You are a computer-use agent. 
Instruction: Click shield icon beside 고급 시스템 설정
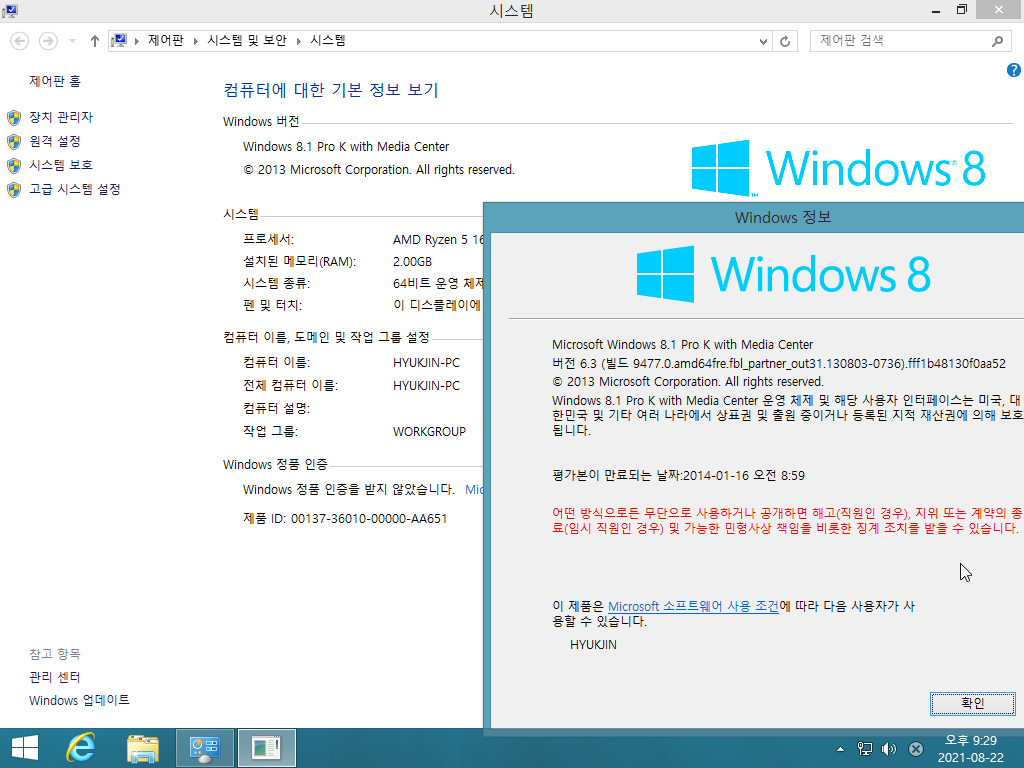pos(14,189)
